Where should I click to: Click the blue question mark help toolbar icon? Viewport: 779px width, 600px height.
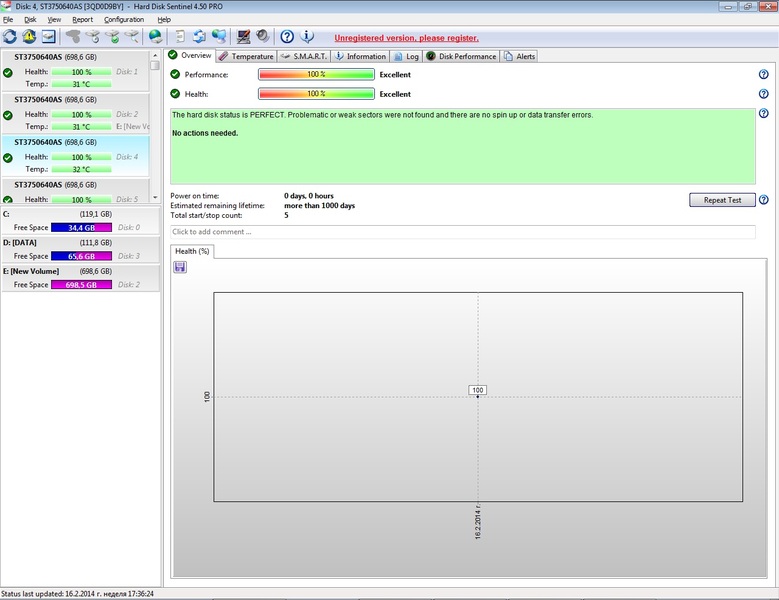click(287, 36)
